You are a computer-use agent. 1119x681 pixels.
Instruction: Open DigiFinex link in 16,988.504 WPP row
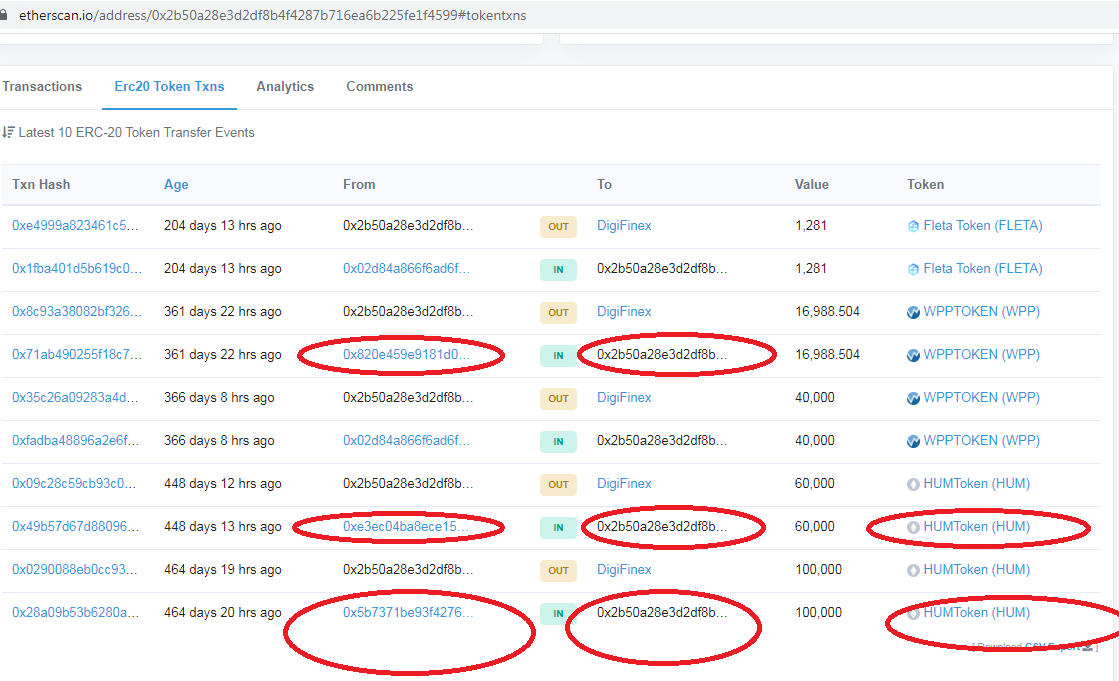624,311
